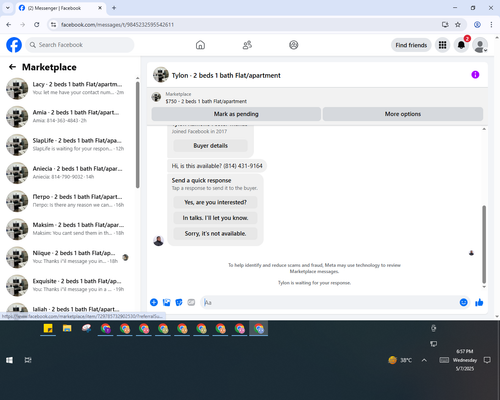Choose a GIF icon in composer
500x400 pixels.
191,302
